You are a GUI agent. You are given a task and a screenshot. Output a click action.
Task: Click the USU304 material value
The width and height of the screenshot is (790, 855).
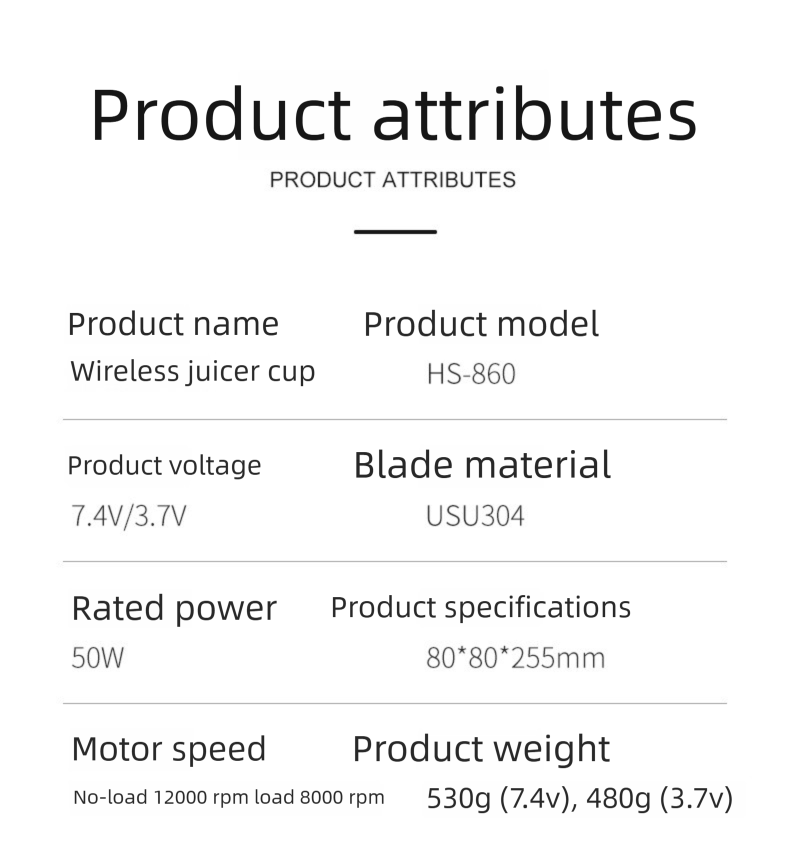475,516
